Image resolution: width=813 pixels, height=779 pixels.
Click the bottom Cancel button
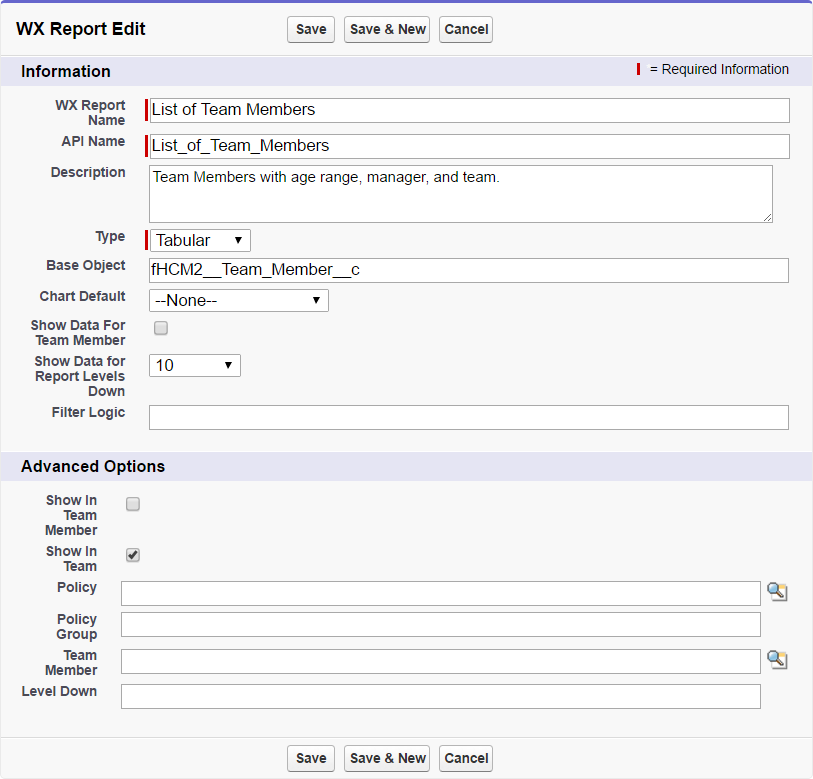tap(466, 758)
